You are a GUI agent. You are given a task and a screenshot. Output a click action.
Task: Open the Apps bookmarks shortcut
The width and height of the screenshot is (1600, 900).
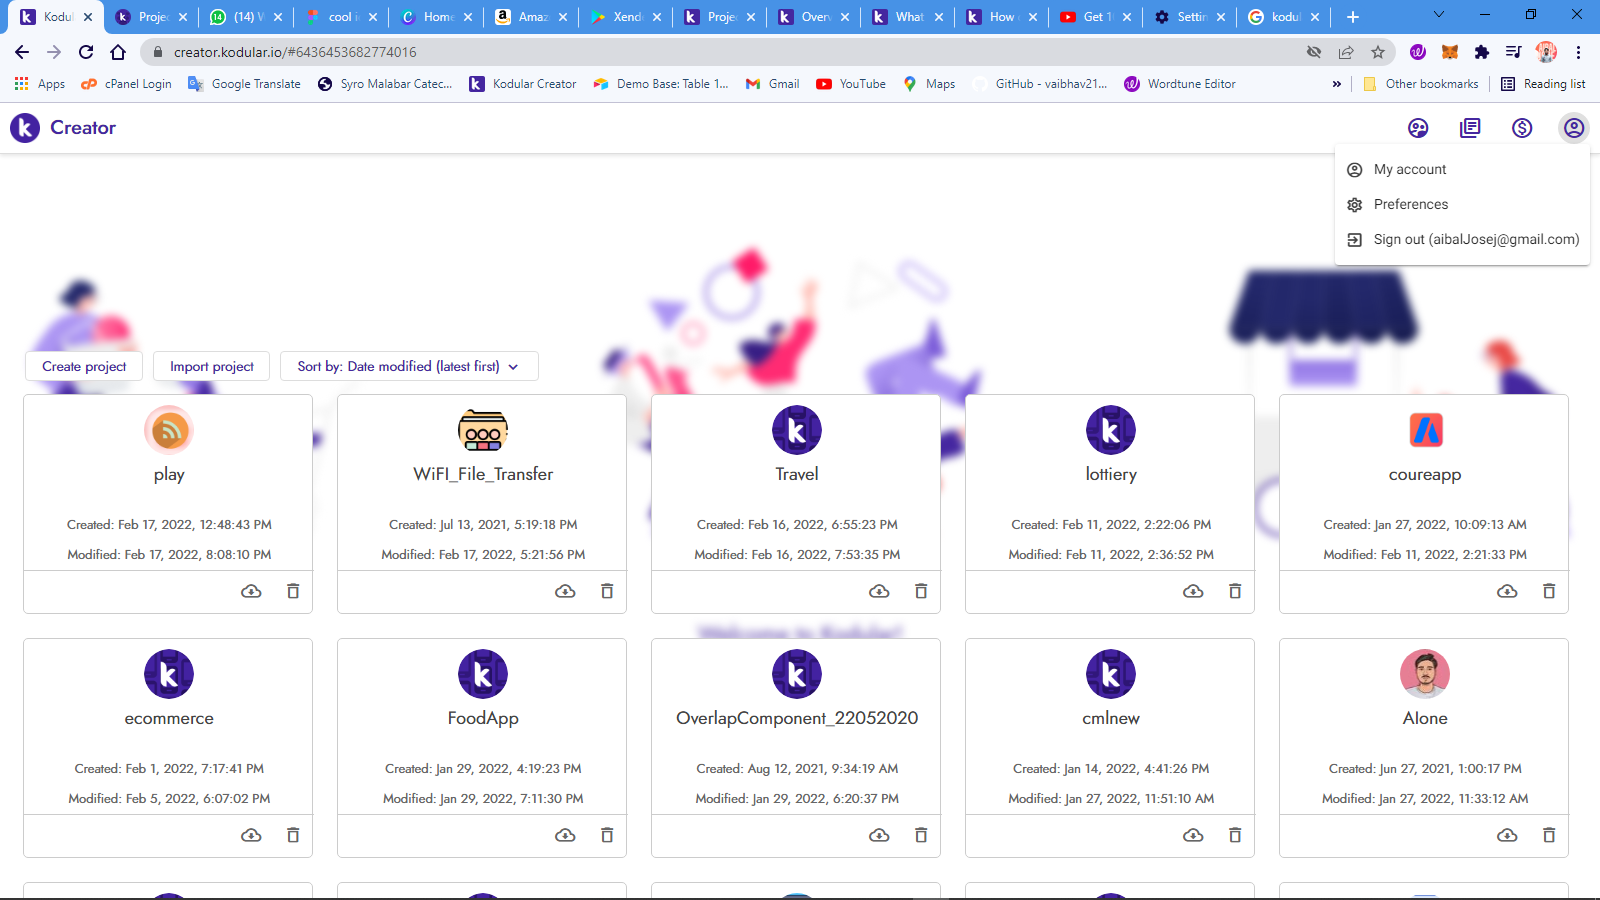(x=40, y=84)
